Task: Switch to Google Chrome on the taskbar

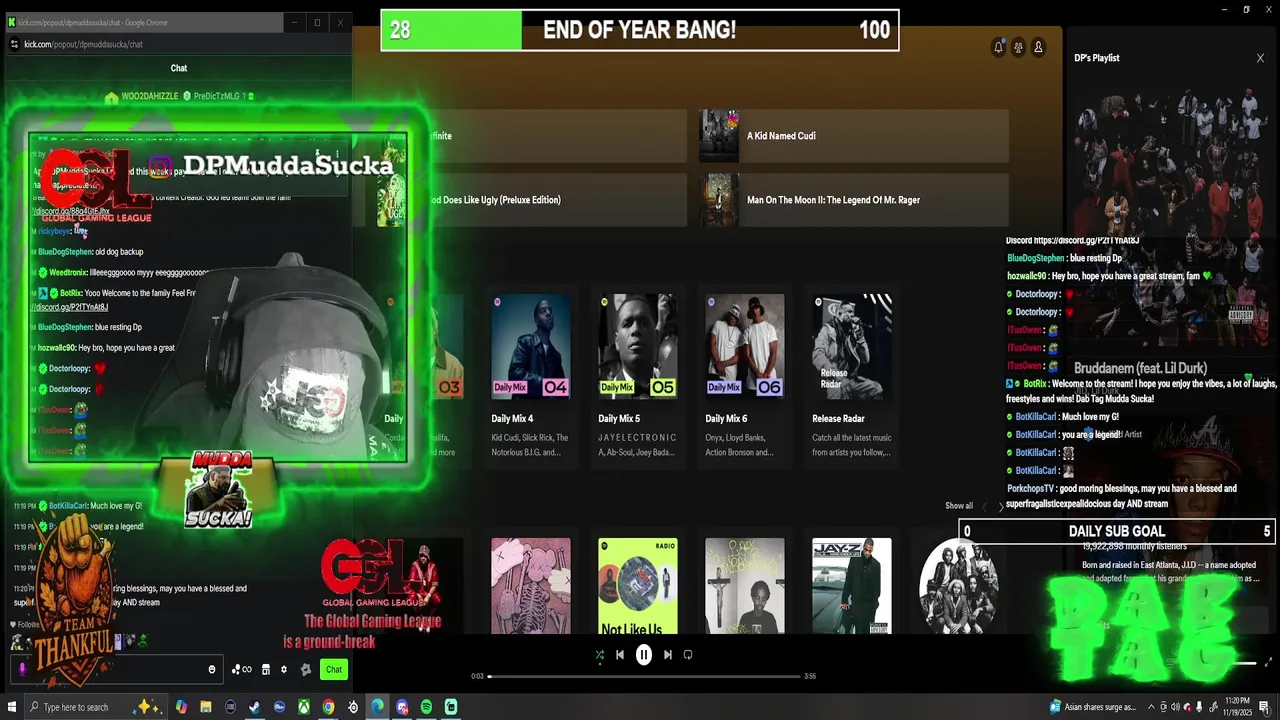Action: pos(328,707)
